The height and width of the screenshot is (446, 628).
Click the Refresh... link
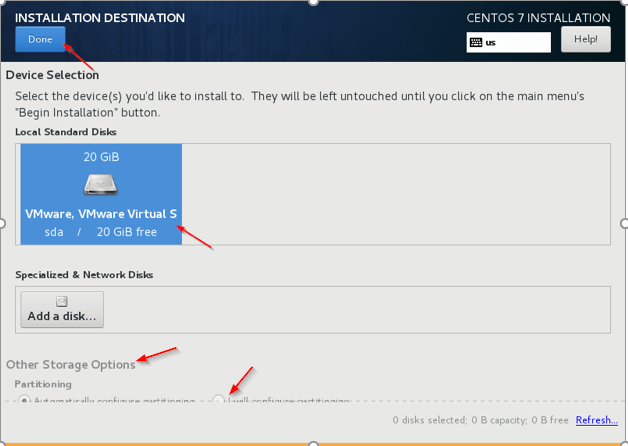pyautogui.click(x=596, y=420)
